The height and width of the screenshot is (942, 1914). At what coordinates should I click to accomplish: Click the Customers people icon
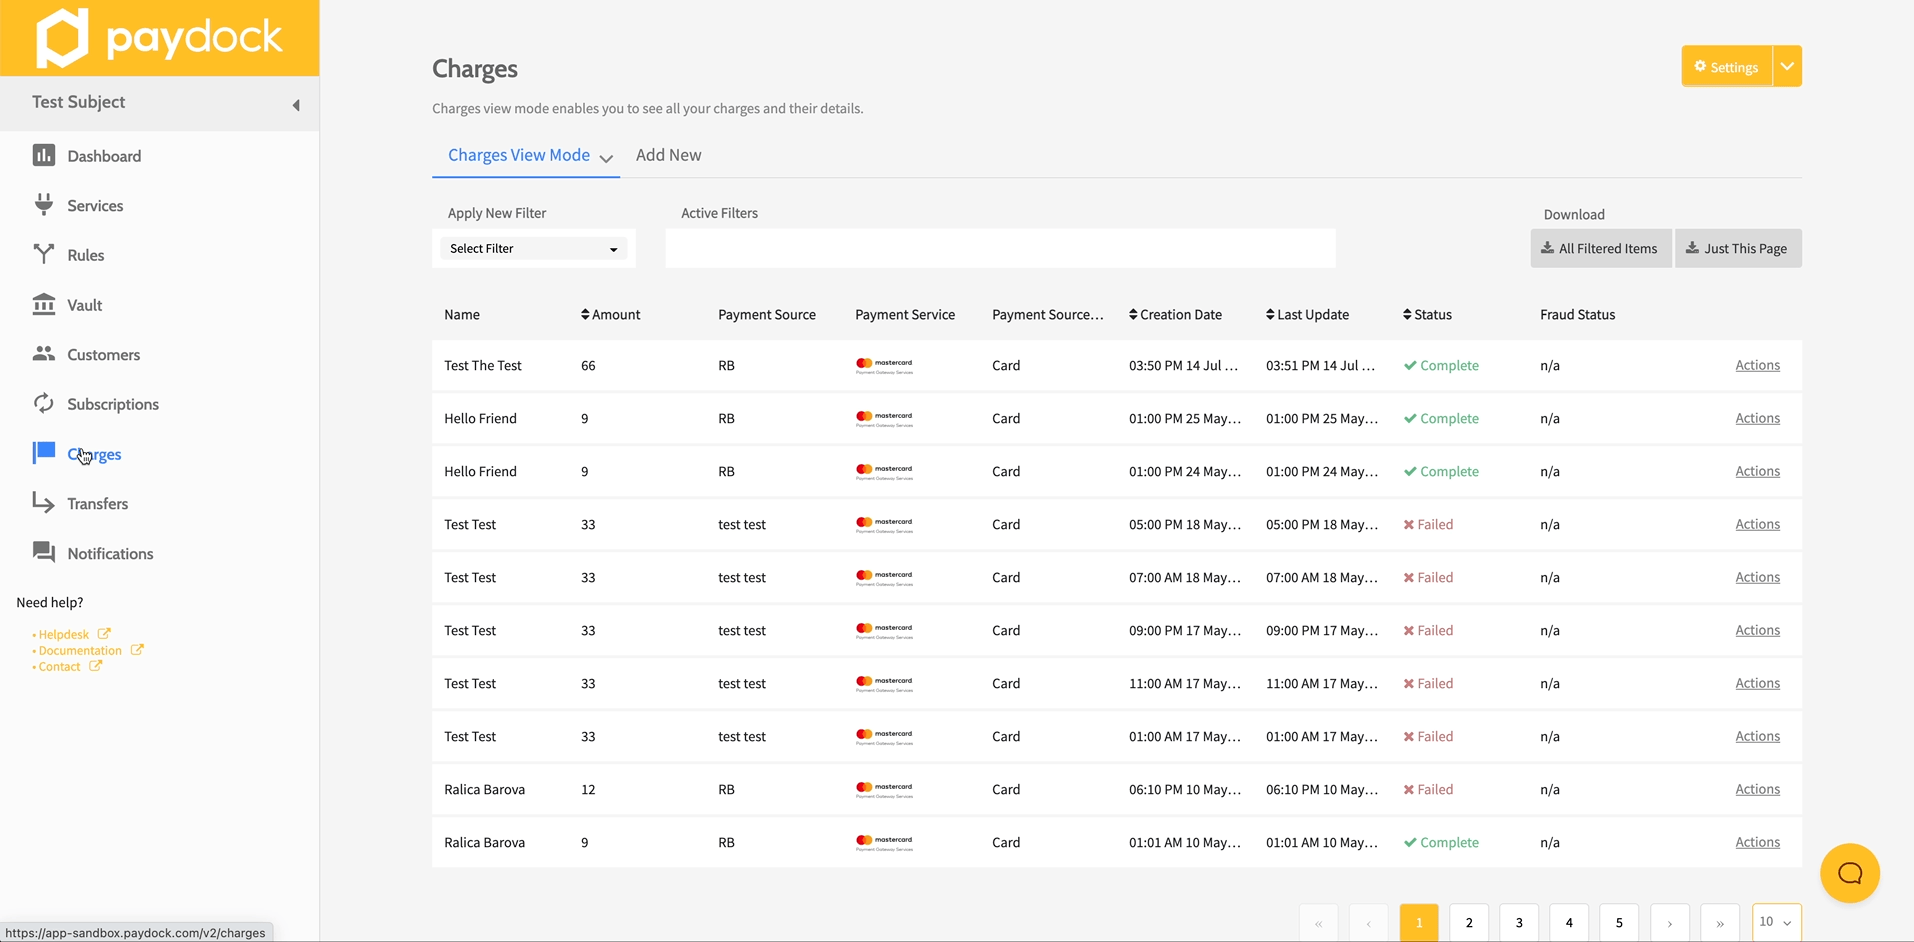pos(43,354)
